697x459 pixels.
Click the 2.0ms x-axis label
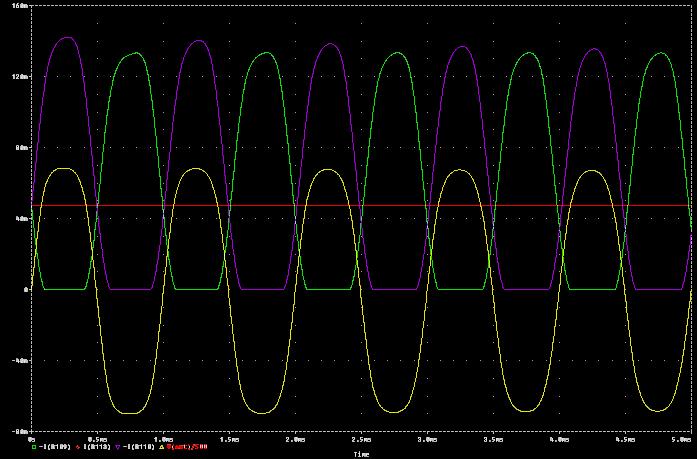(295, 439)
